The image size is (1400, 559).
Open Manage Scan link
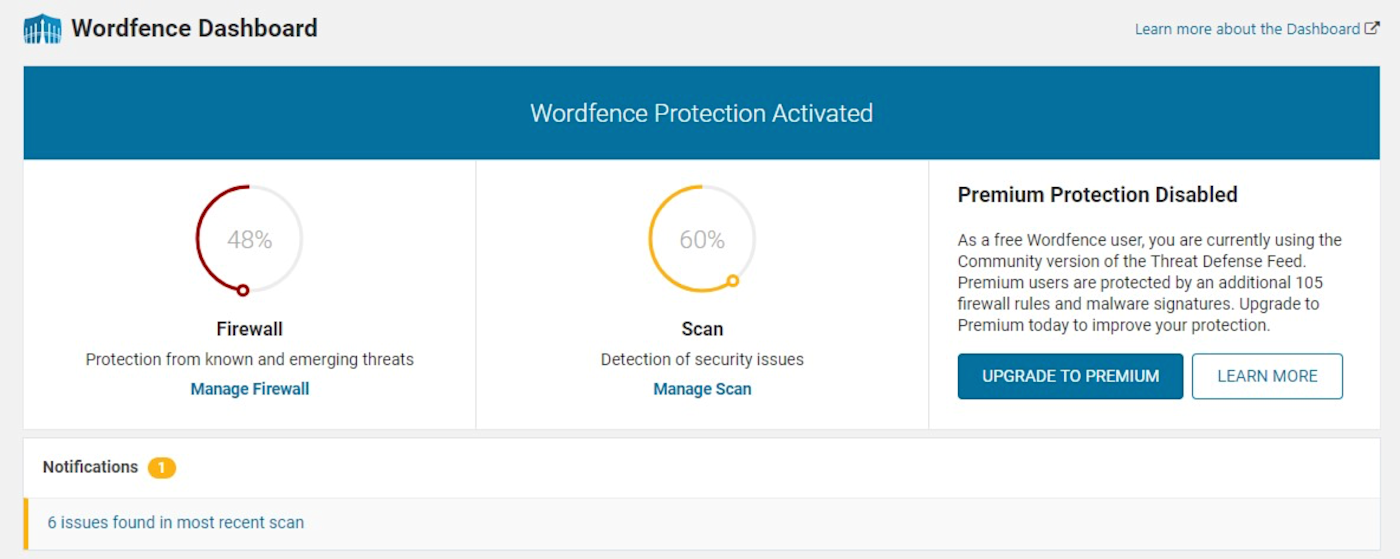702,389
